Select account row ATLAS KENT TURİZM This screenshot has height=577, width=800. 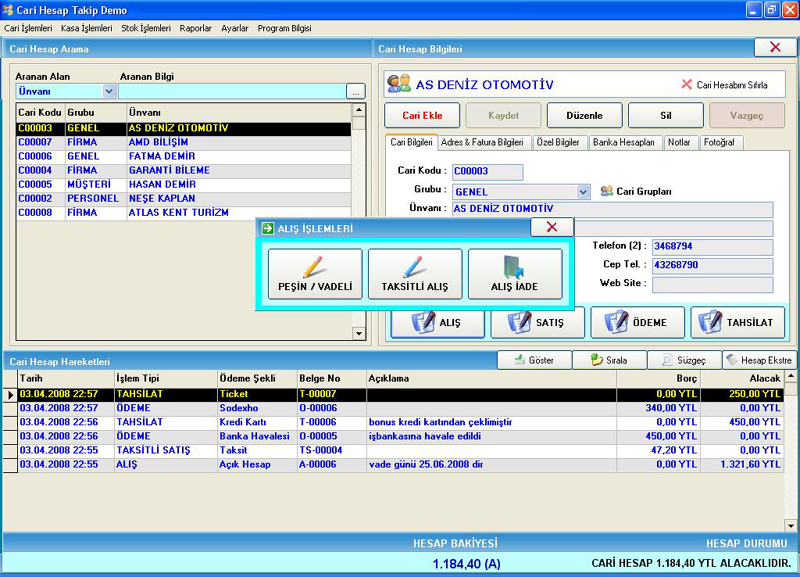(184, 213)
